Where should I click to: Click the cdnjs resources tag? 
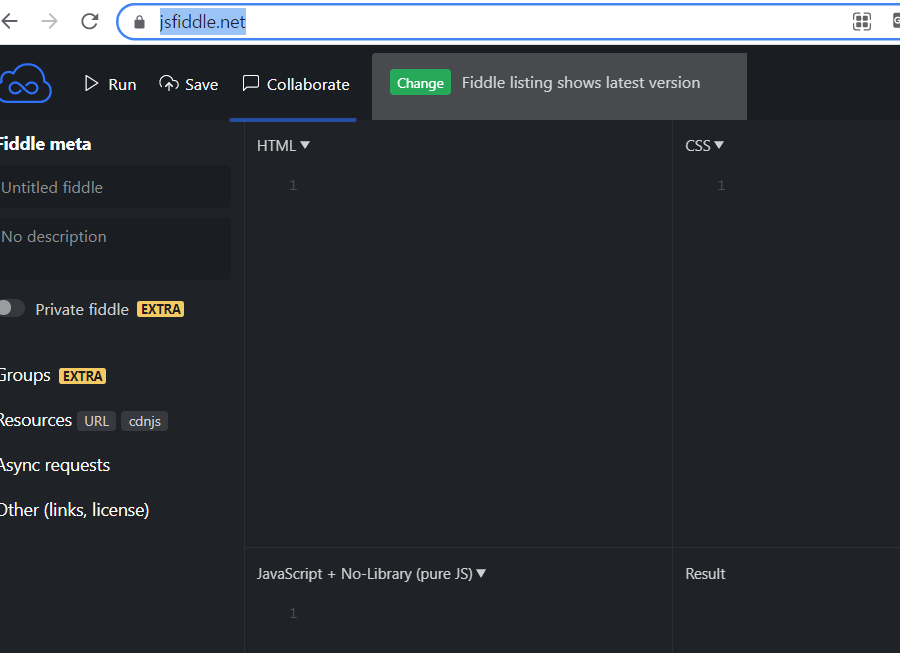coord(145,421)
